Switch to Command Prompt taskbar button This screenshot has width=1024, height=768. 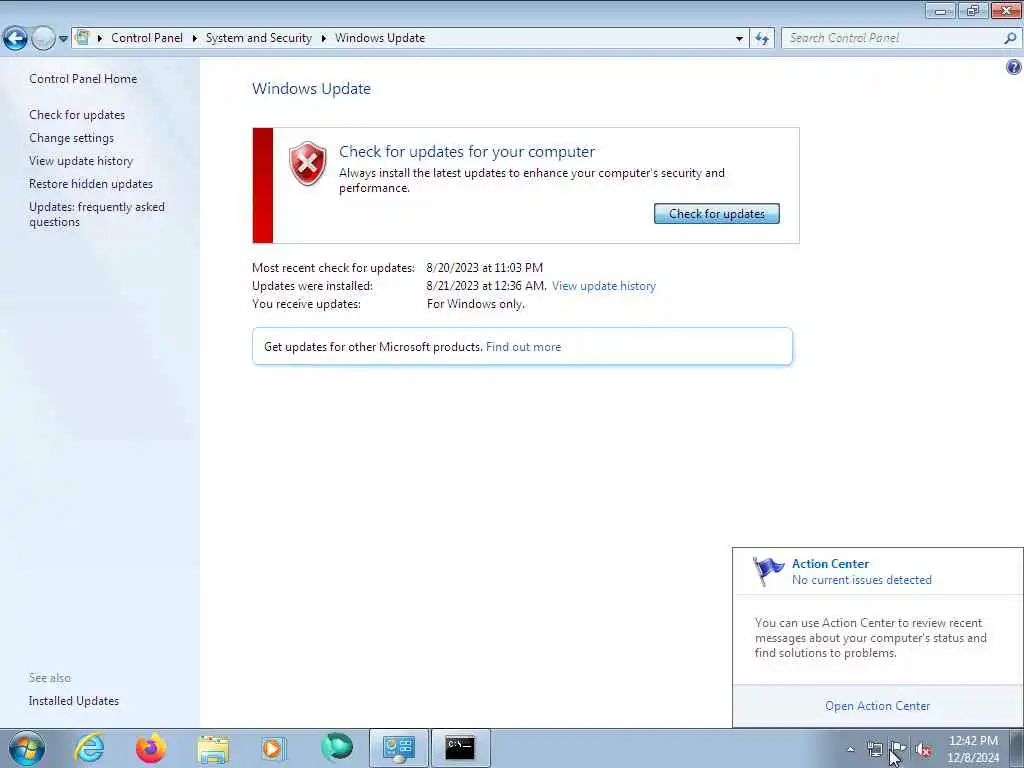pos(460,748)
